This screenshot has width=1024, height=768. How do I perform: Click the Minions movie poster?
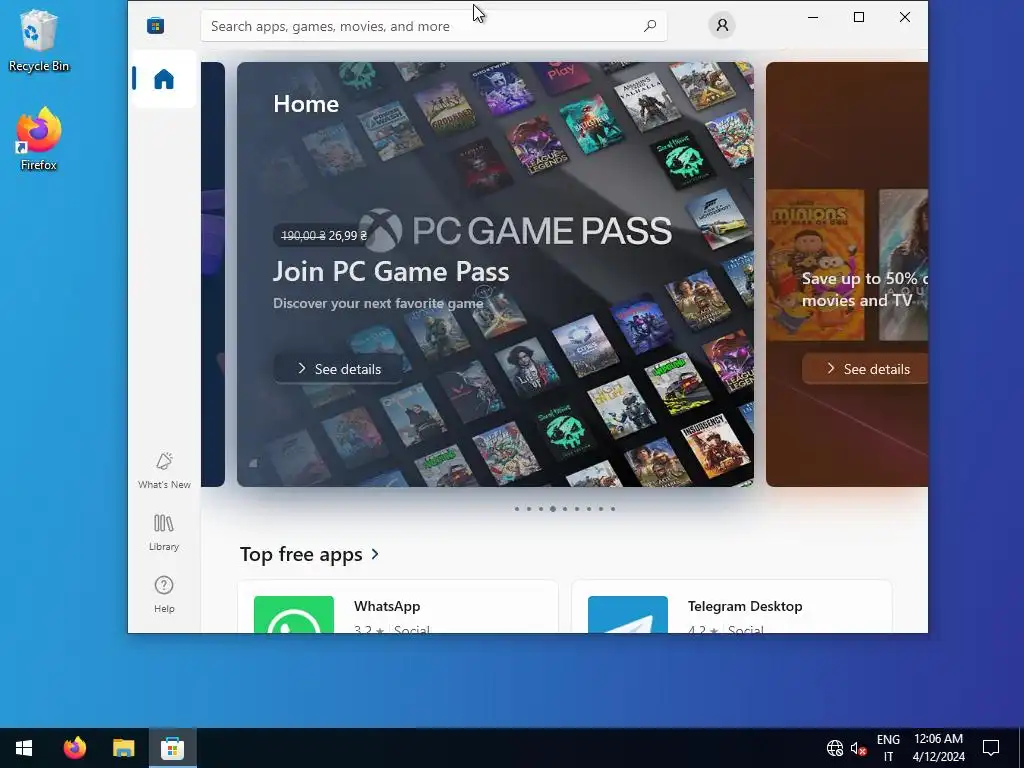(x=816, y=264)
